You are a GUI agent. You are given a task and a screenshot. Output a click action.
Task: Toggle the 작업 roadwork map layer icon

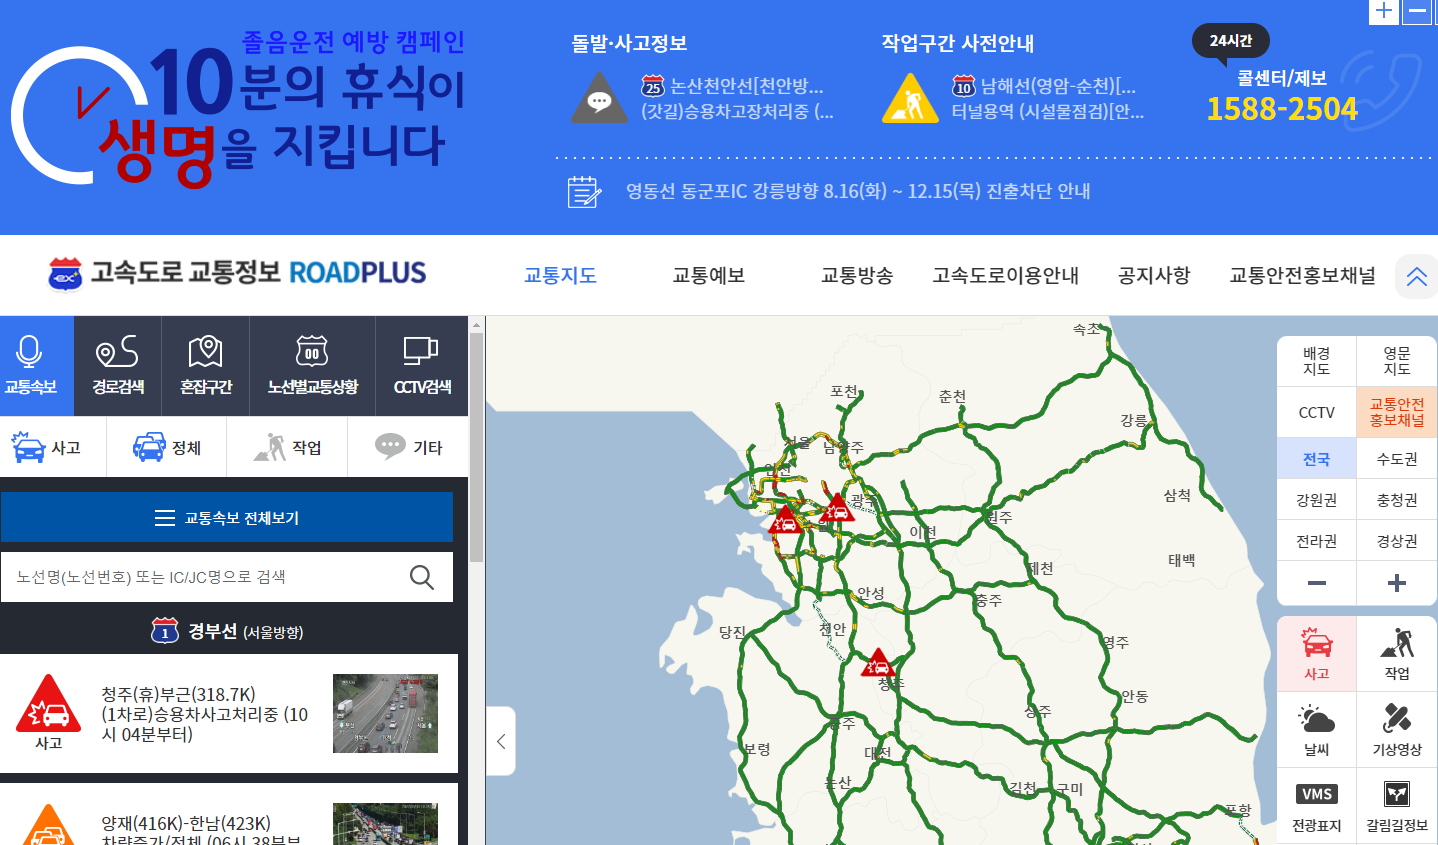[x=1397, y=654]
